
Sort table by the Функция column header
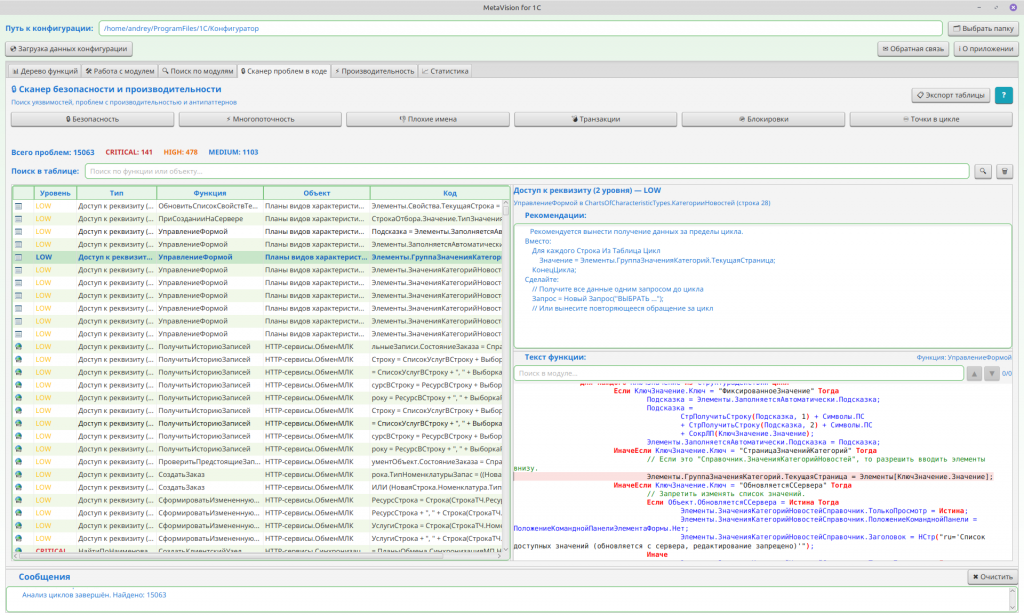click(x=209, y=192)
